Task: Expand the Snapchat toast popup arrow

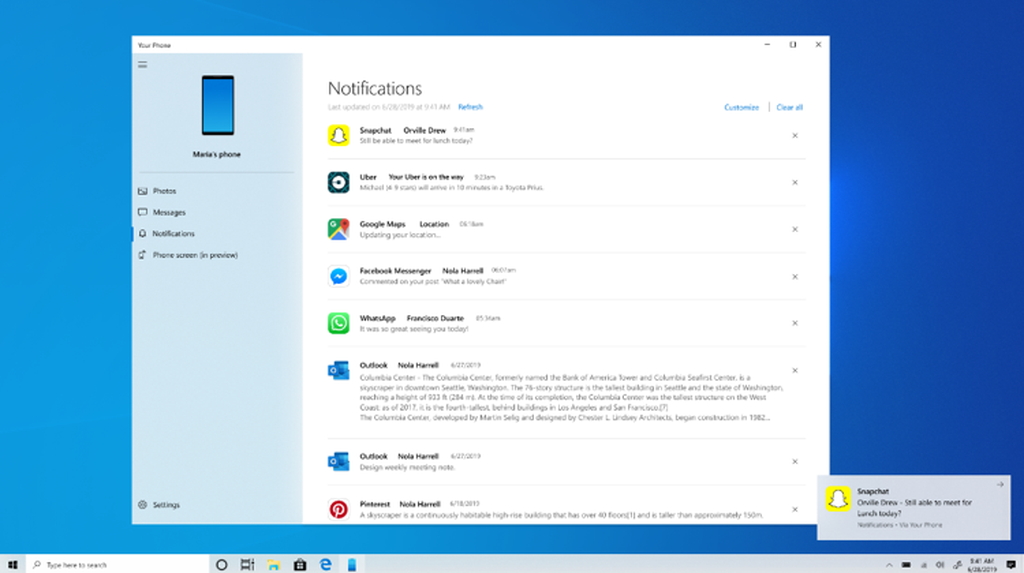Action: coord(1000,485)
